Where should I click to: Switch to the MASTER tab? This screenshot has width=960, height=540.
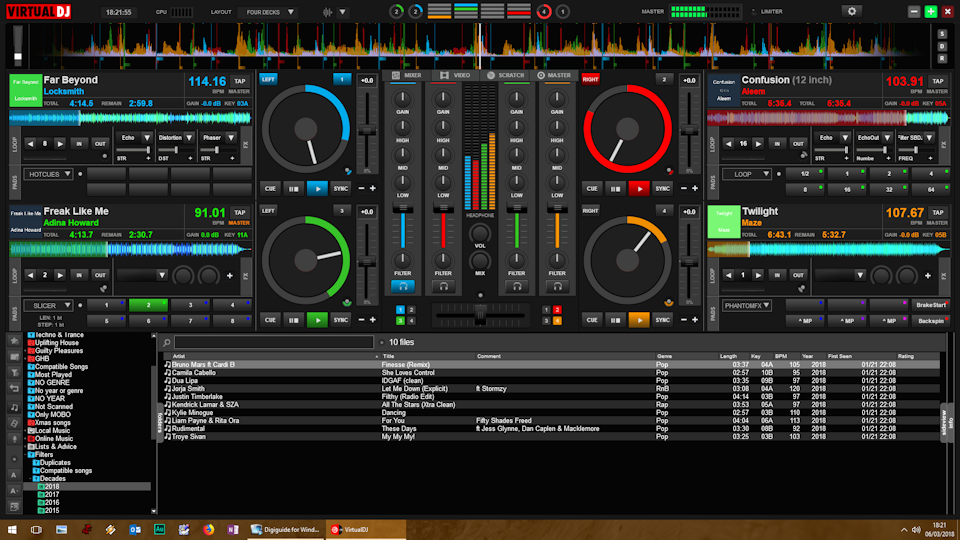point(554,75)
